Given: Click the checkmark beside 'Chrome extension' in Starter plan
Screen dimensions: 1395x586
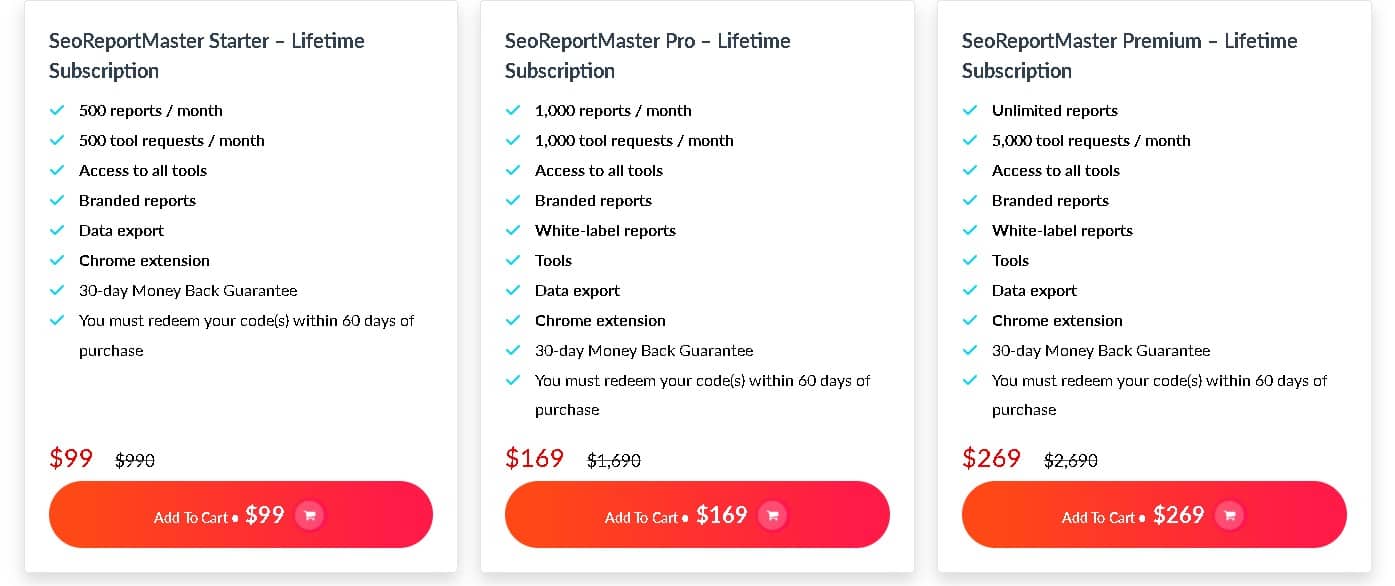Looking at the screenshot, I should point(58,260).
